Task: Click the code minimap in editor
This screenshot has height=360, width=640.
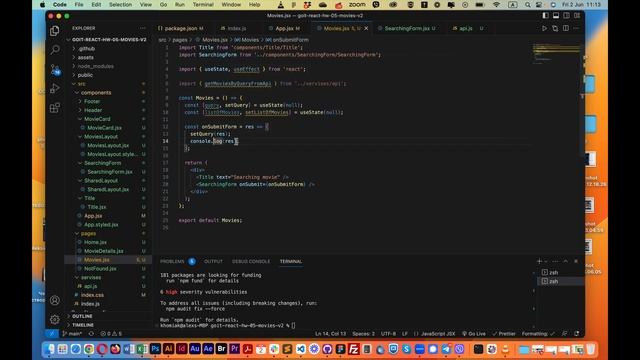Action: (x=556, y=53)
